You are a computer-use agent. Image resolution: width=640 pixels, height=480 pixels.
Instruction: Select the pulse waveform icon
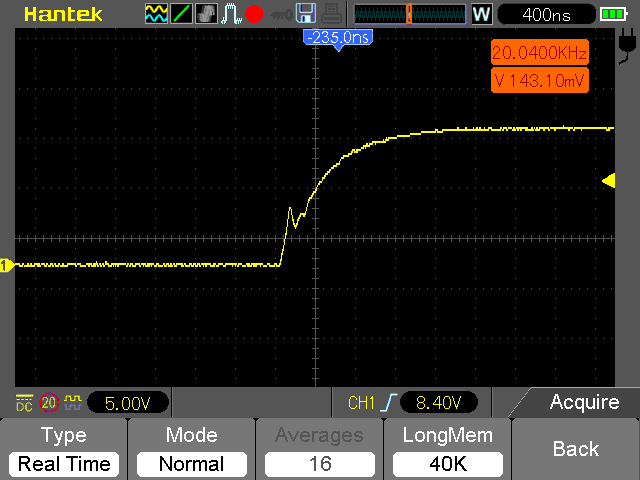click(x=230, y=13)
